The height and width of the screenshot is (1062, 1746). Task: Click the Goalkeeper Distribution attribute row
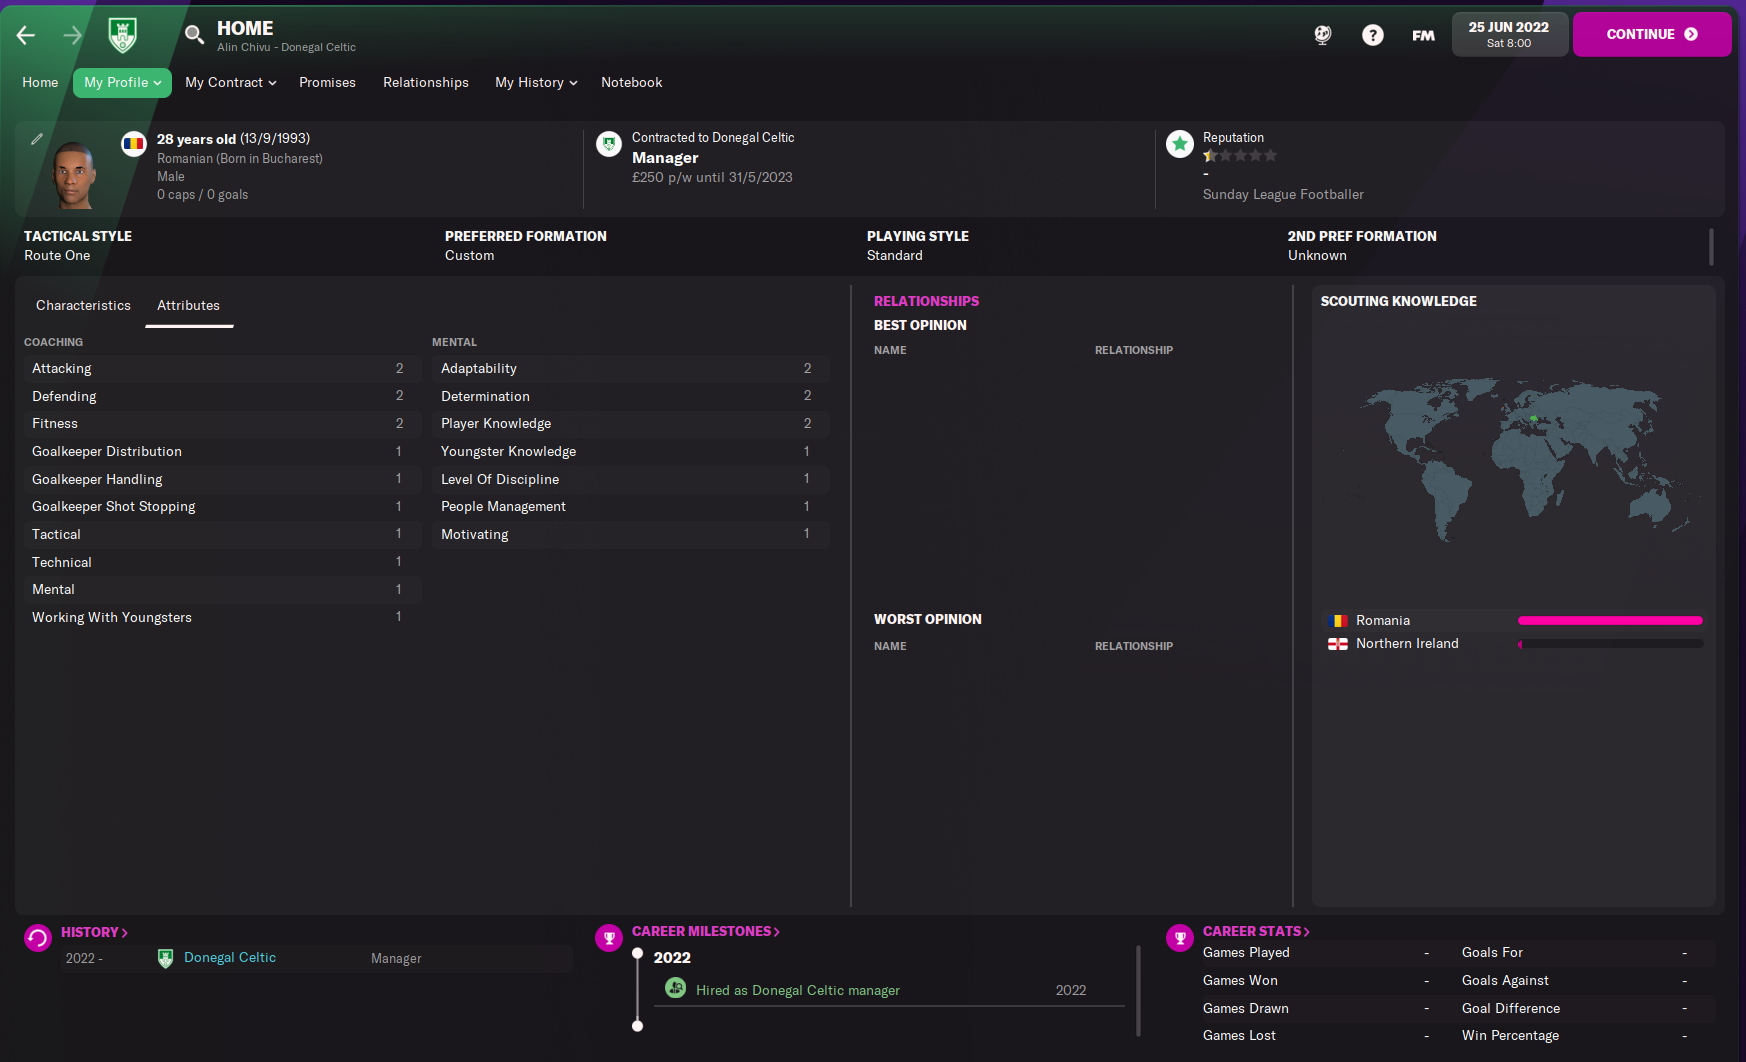[222, 452]
